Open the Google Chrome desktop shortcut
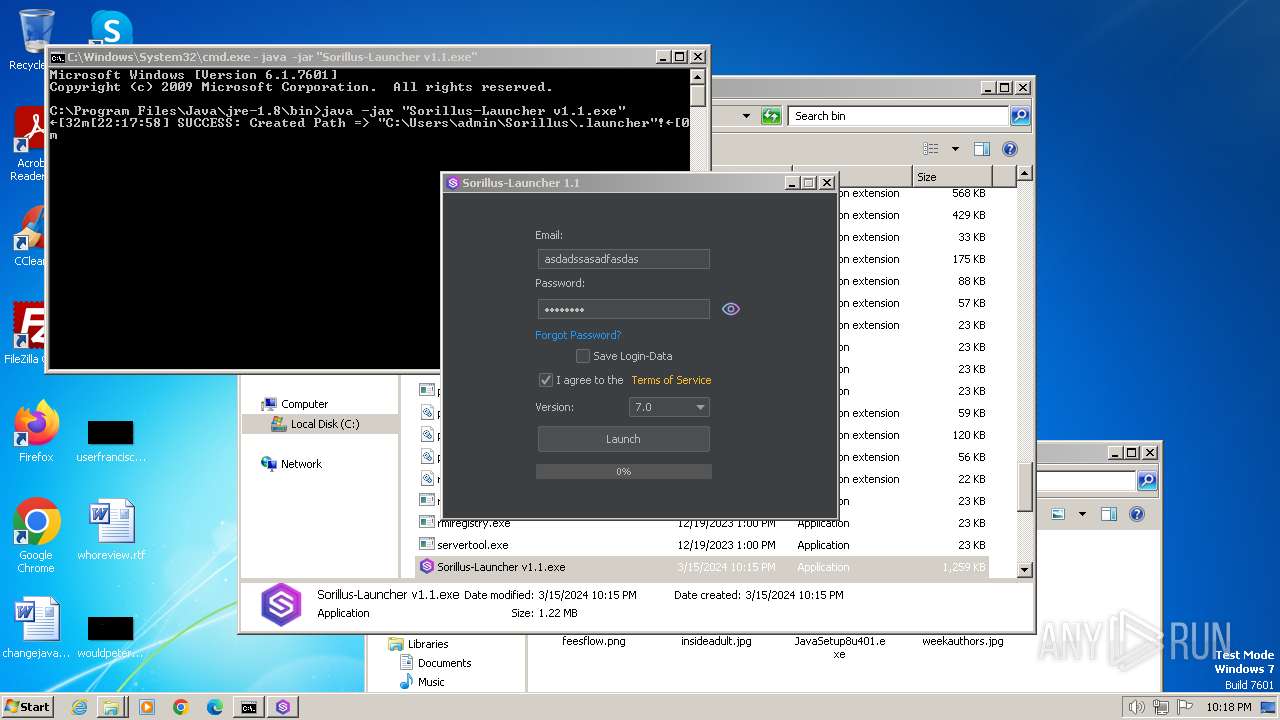The width and height of the screenshot is (1280, 720). tap(36, 536)
